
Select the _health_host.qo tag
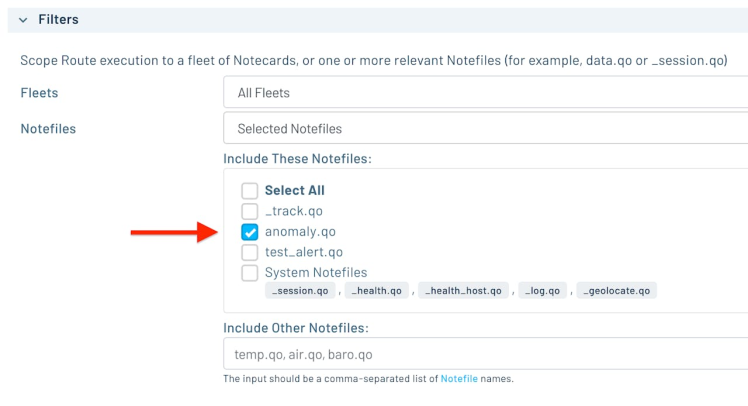click(x=462, y=291)
